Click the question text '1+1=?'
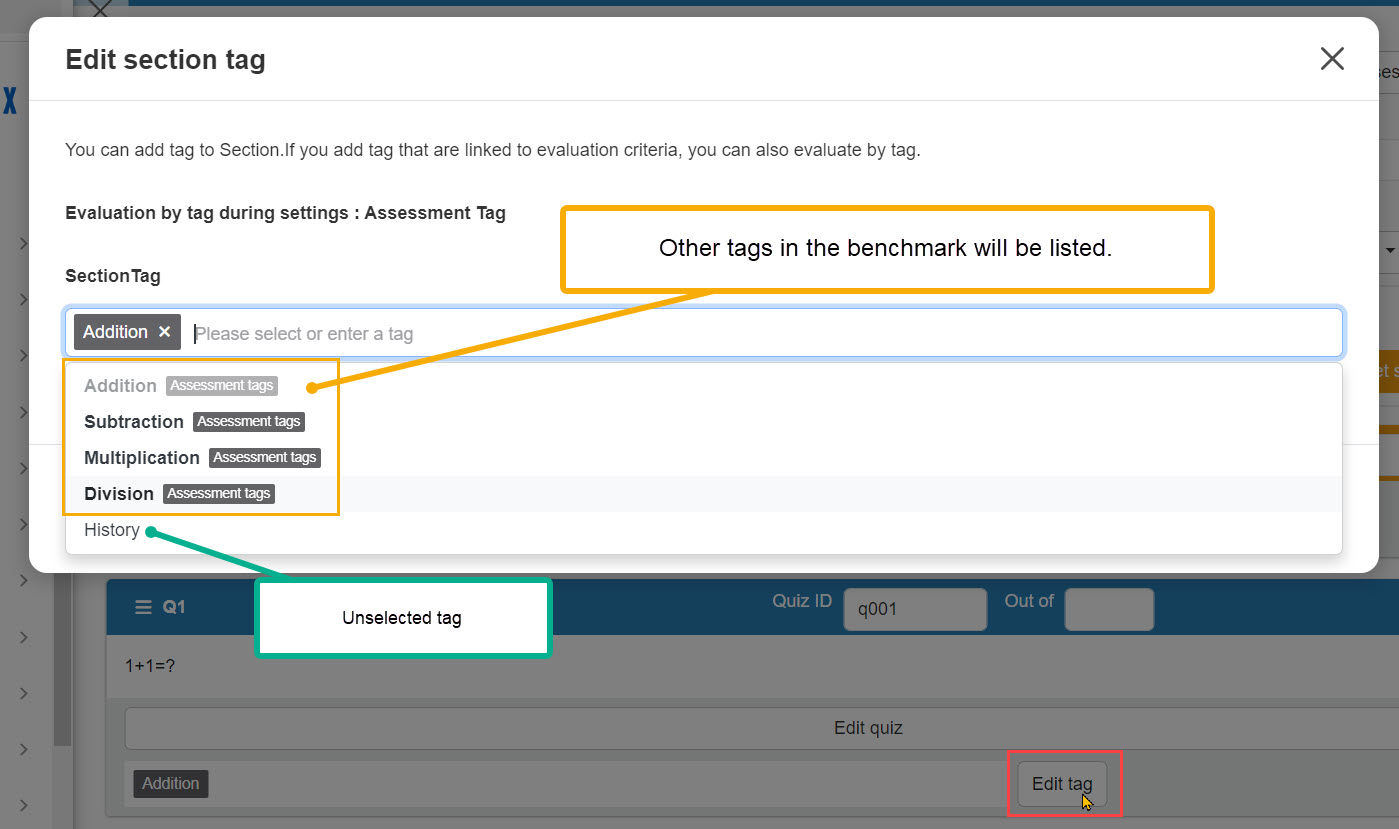Screen dimensions: 1399x829 [150, 665]
